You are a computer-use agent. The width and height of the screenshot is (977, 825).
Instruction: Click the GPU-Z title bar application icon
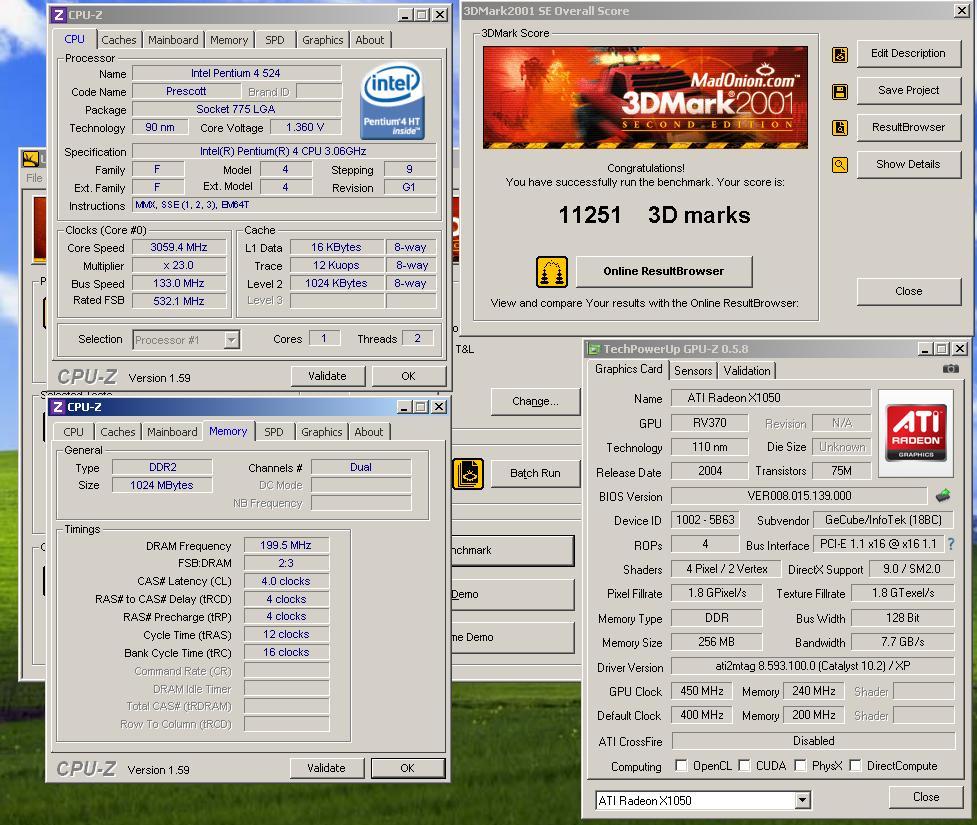pyautogui.click(x=594, y=349)
